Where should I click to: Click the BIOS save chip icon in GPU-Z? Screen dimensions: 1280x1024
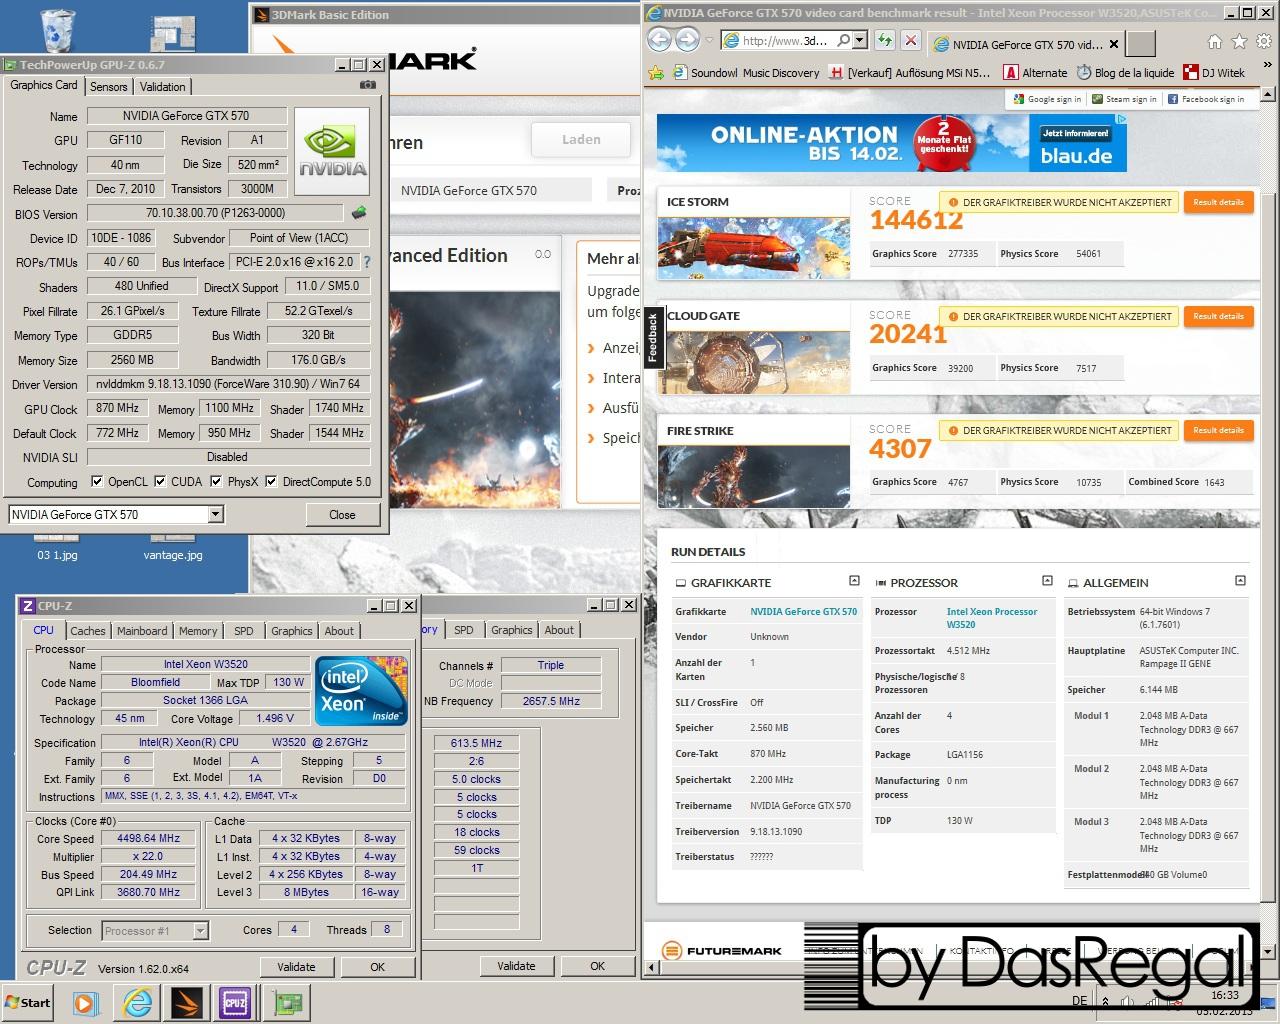(359, 213)
